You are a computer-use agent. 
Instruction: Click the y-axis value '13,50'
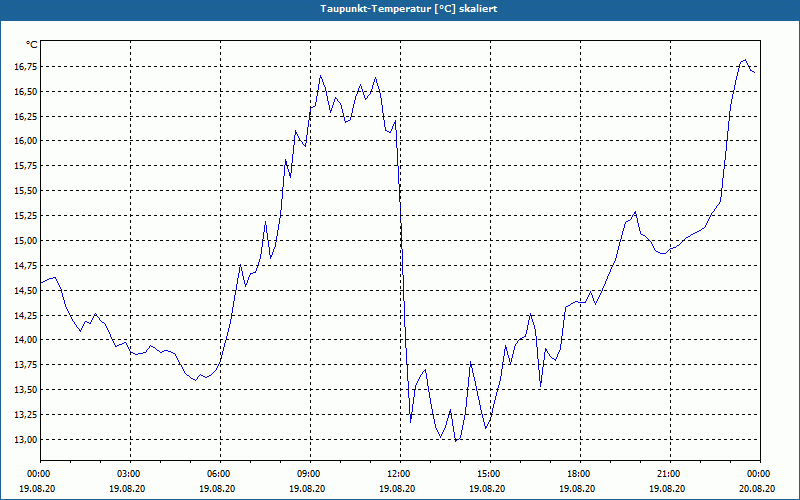(x=27, y=390)
